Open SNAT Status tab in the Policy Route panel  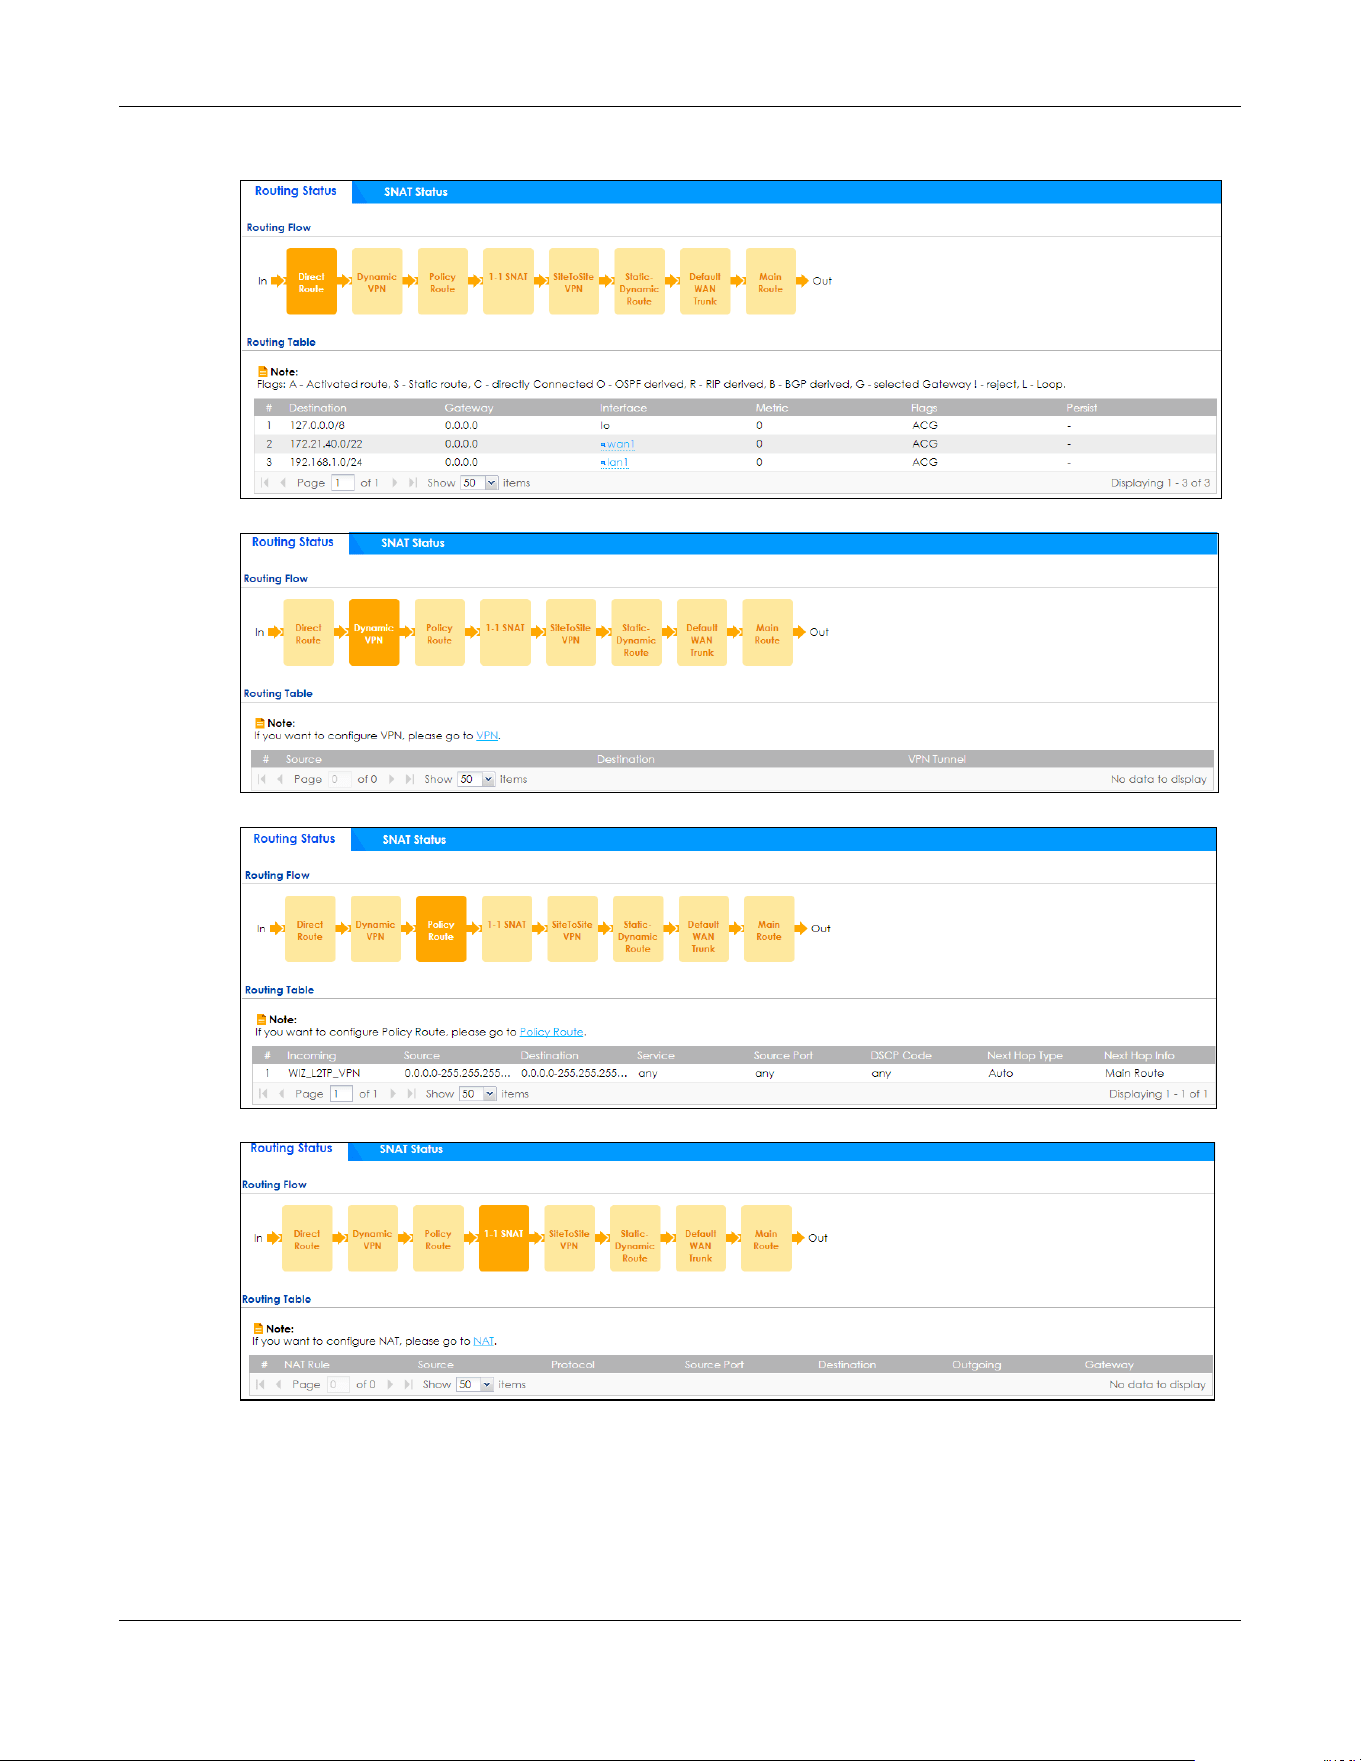pos(414,840)
